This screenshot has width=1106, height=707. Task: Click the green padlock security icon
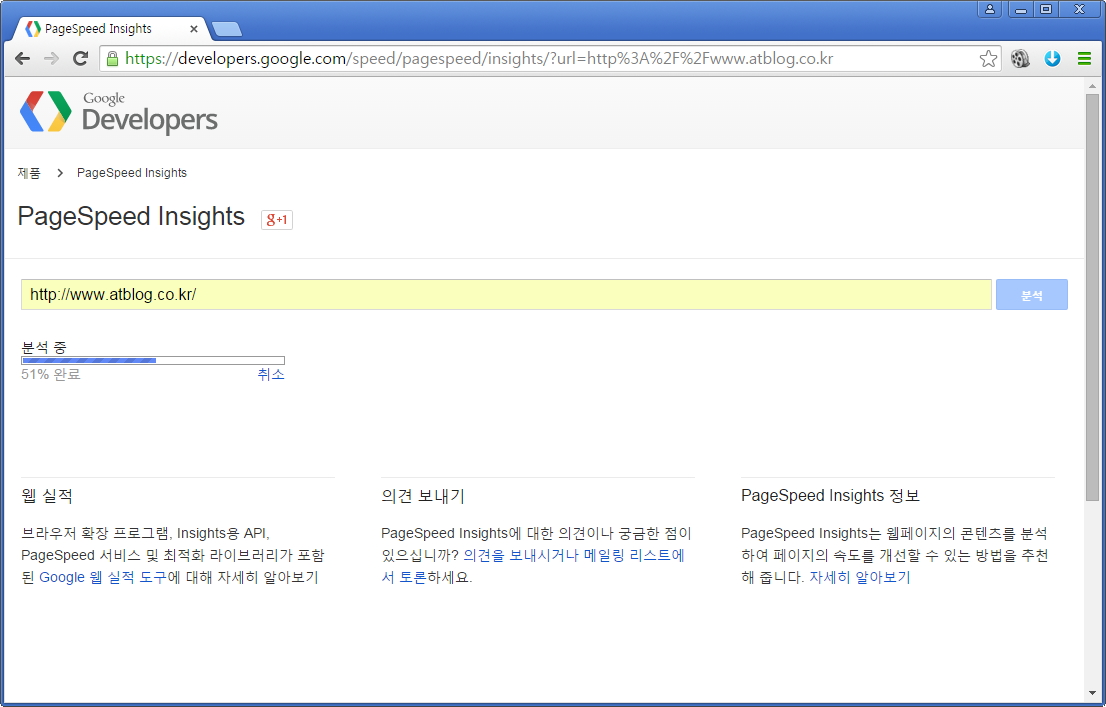click(112, 59)
